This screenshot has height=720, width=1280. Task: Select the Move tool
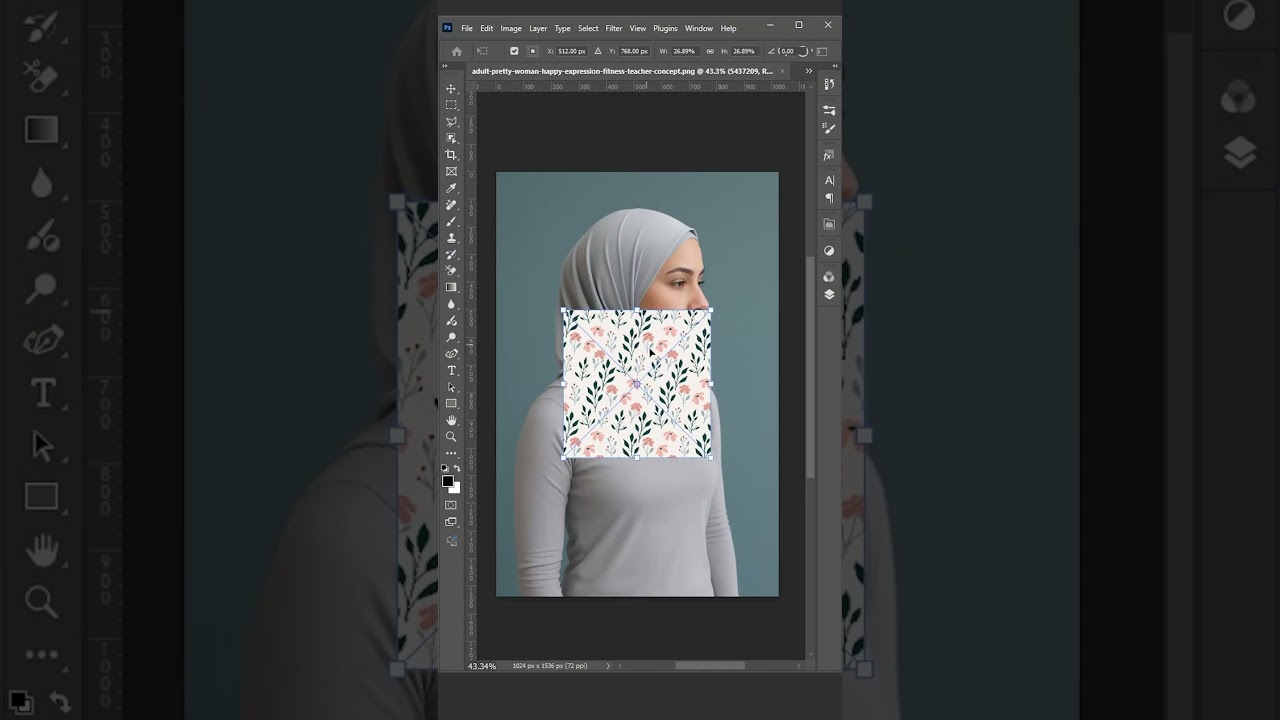(451, 89)
